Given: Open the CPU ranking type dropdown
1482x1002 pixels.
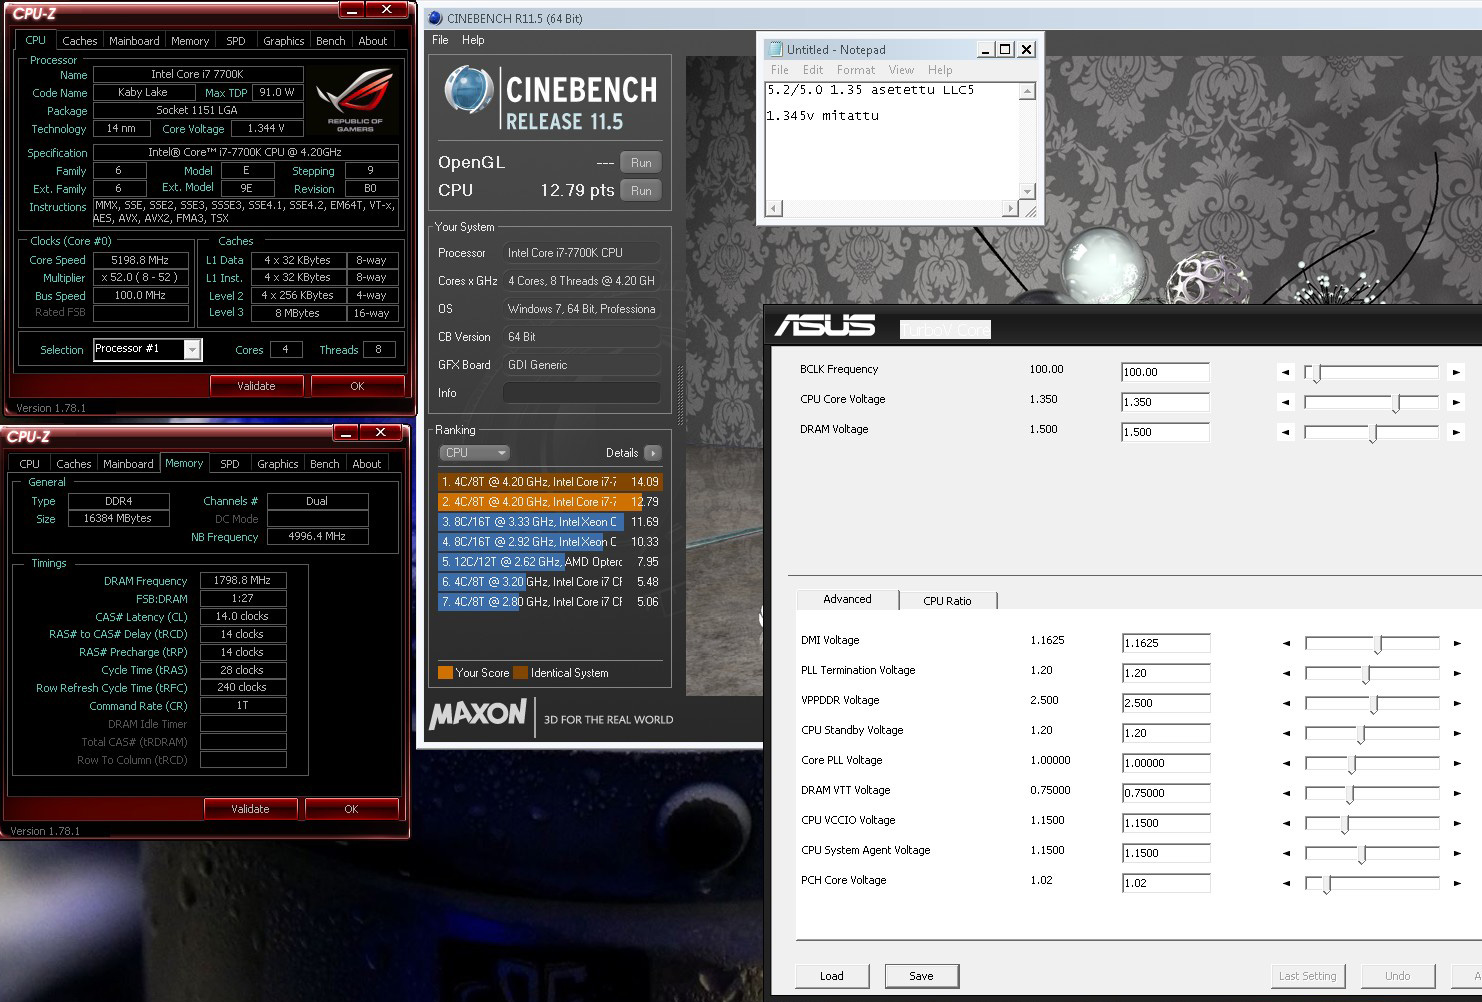Looking at the screenshot, I should click(x=475, y=453).
